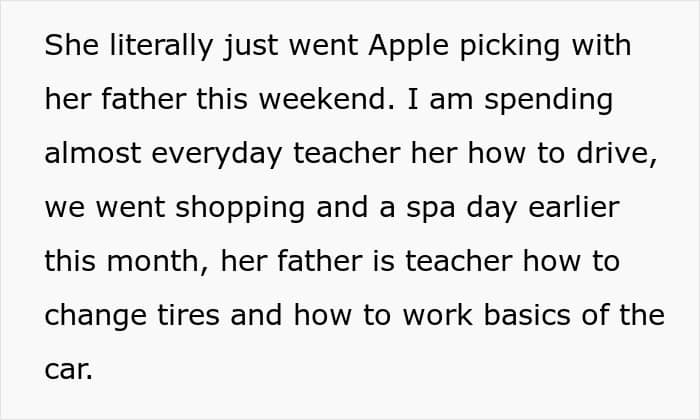Click the word "drive," at the line end

coord(617,154)
